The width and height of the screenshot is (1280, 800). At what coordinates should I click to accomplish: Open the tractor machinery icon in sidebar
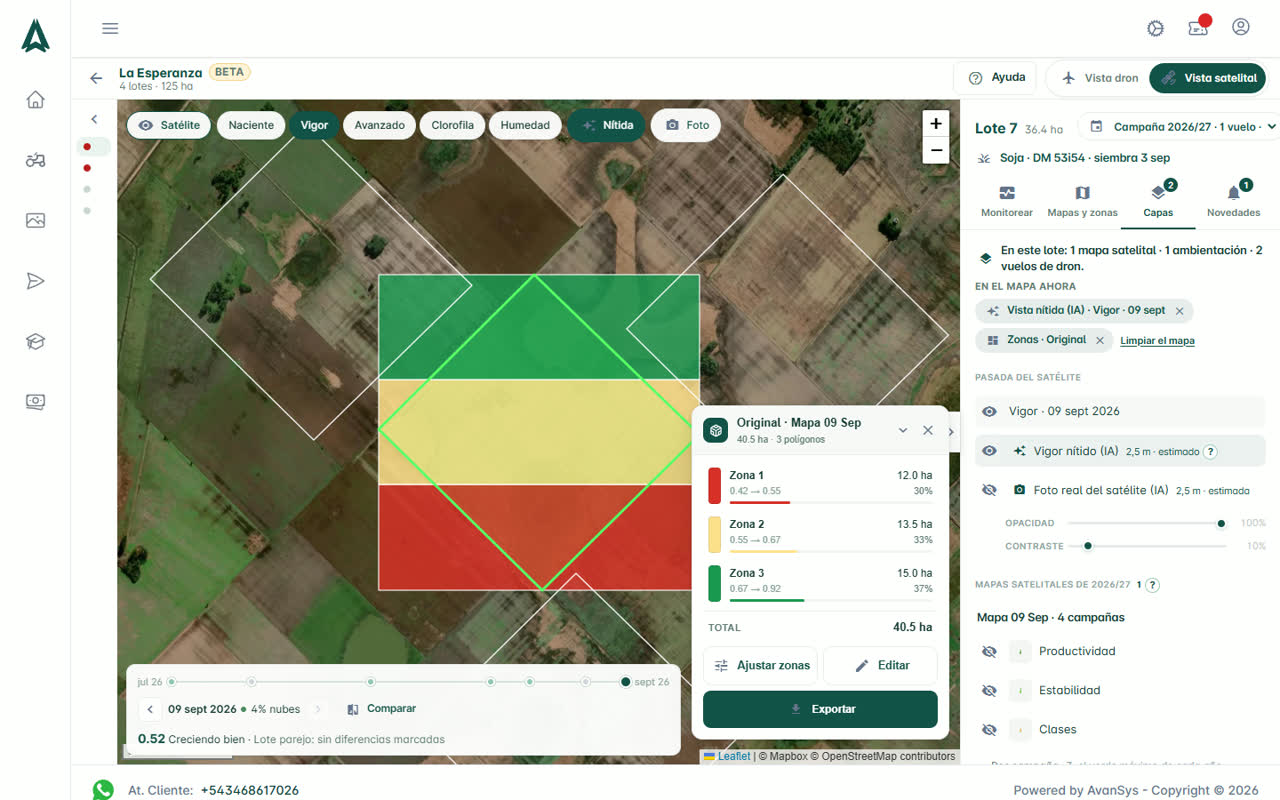(x=35, y=160)
